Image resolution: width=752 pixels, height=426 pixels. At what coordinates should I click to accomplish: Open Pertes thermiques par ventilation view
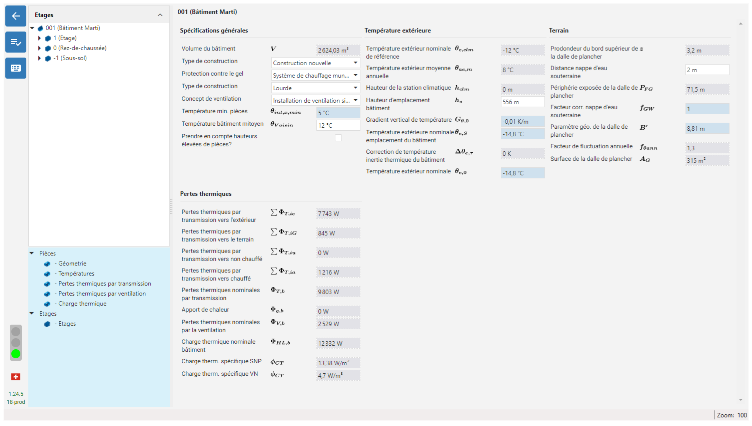click(x=100, y=294)
